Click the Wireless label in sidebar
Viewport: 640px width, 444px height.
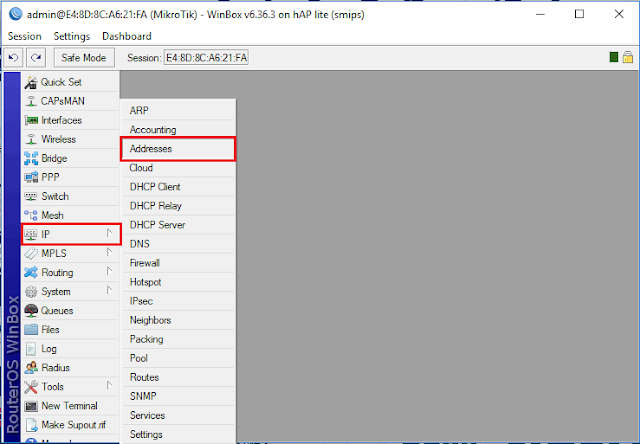coord(58,139)
